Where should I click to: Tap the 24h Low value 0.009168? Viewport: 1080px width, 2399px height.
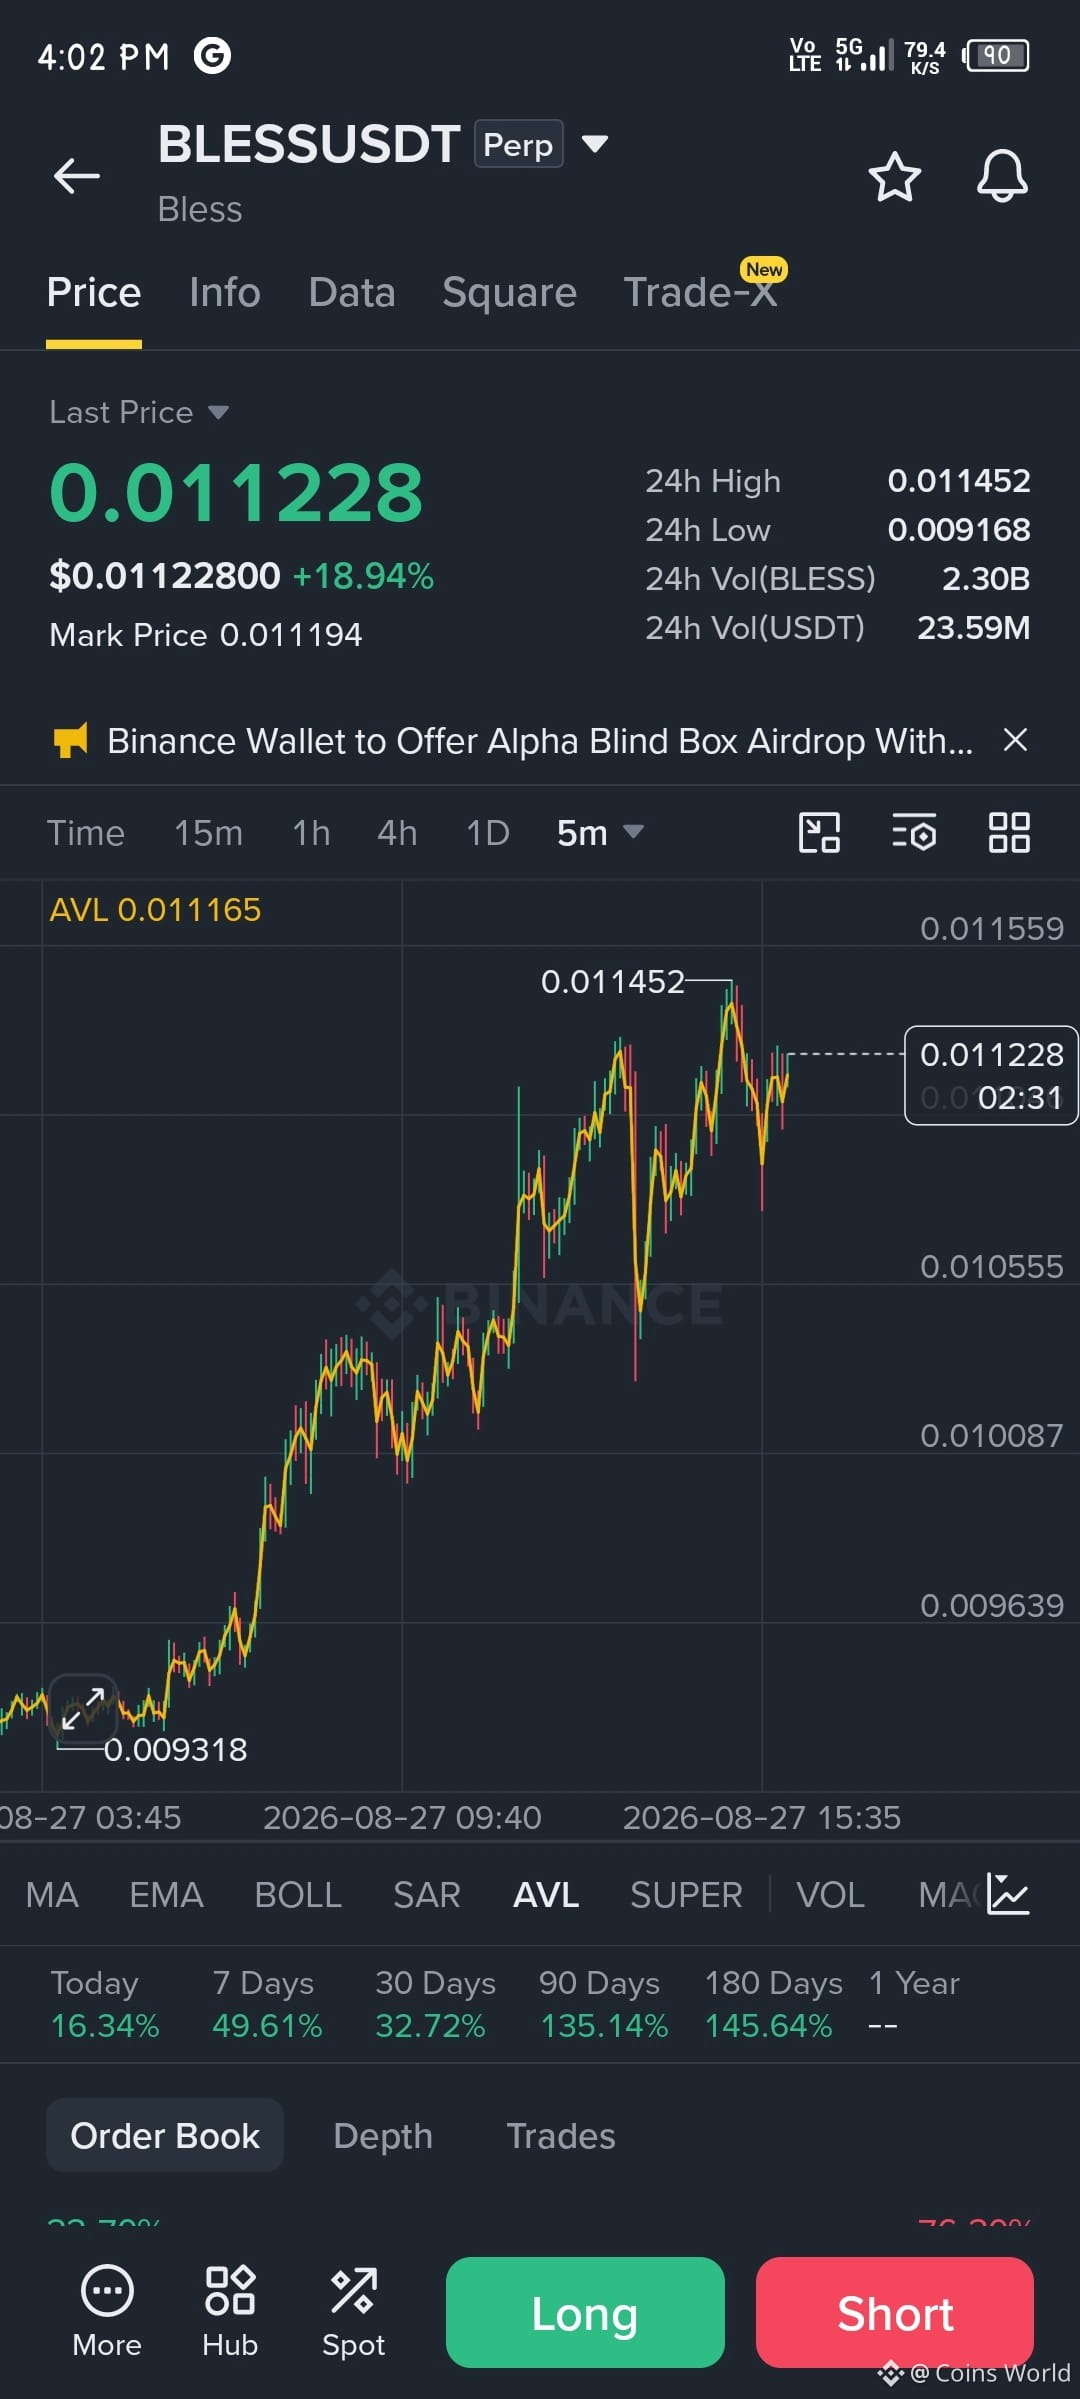(959, 529)
